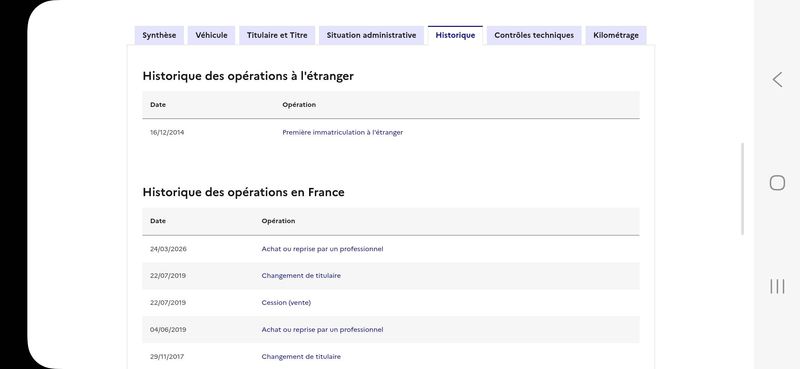Select the Historique tab
Image resolution: width=800 pixels, height=369 pixels.
455,35
